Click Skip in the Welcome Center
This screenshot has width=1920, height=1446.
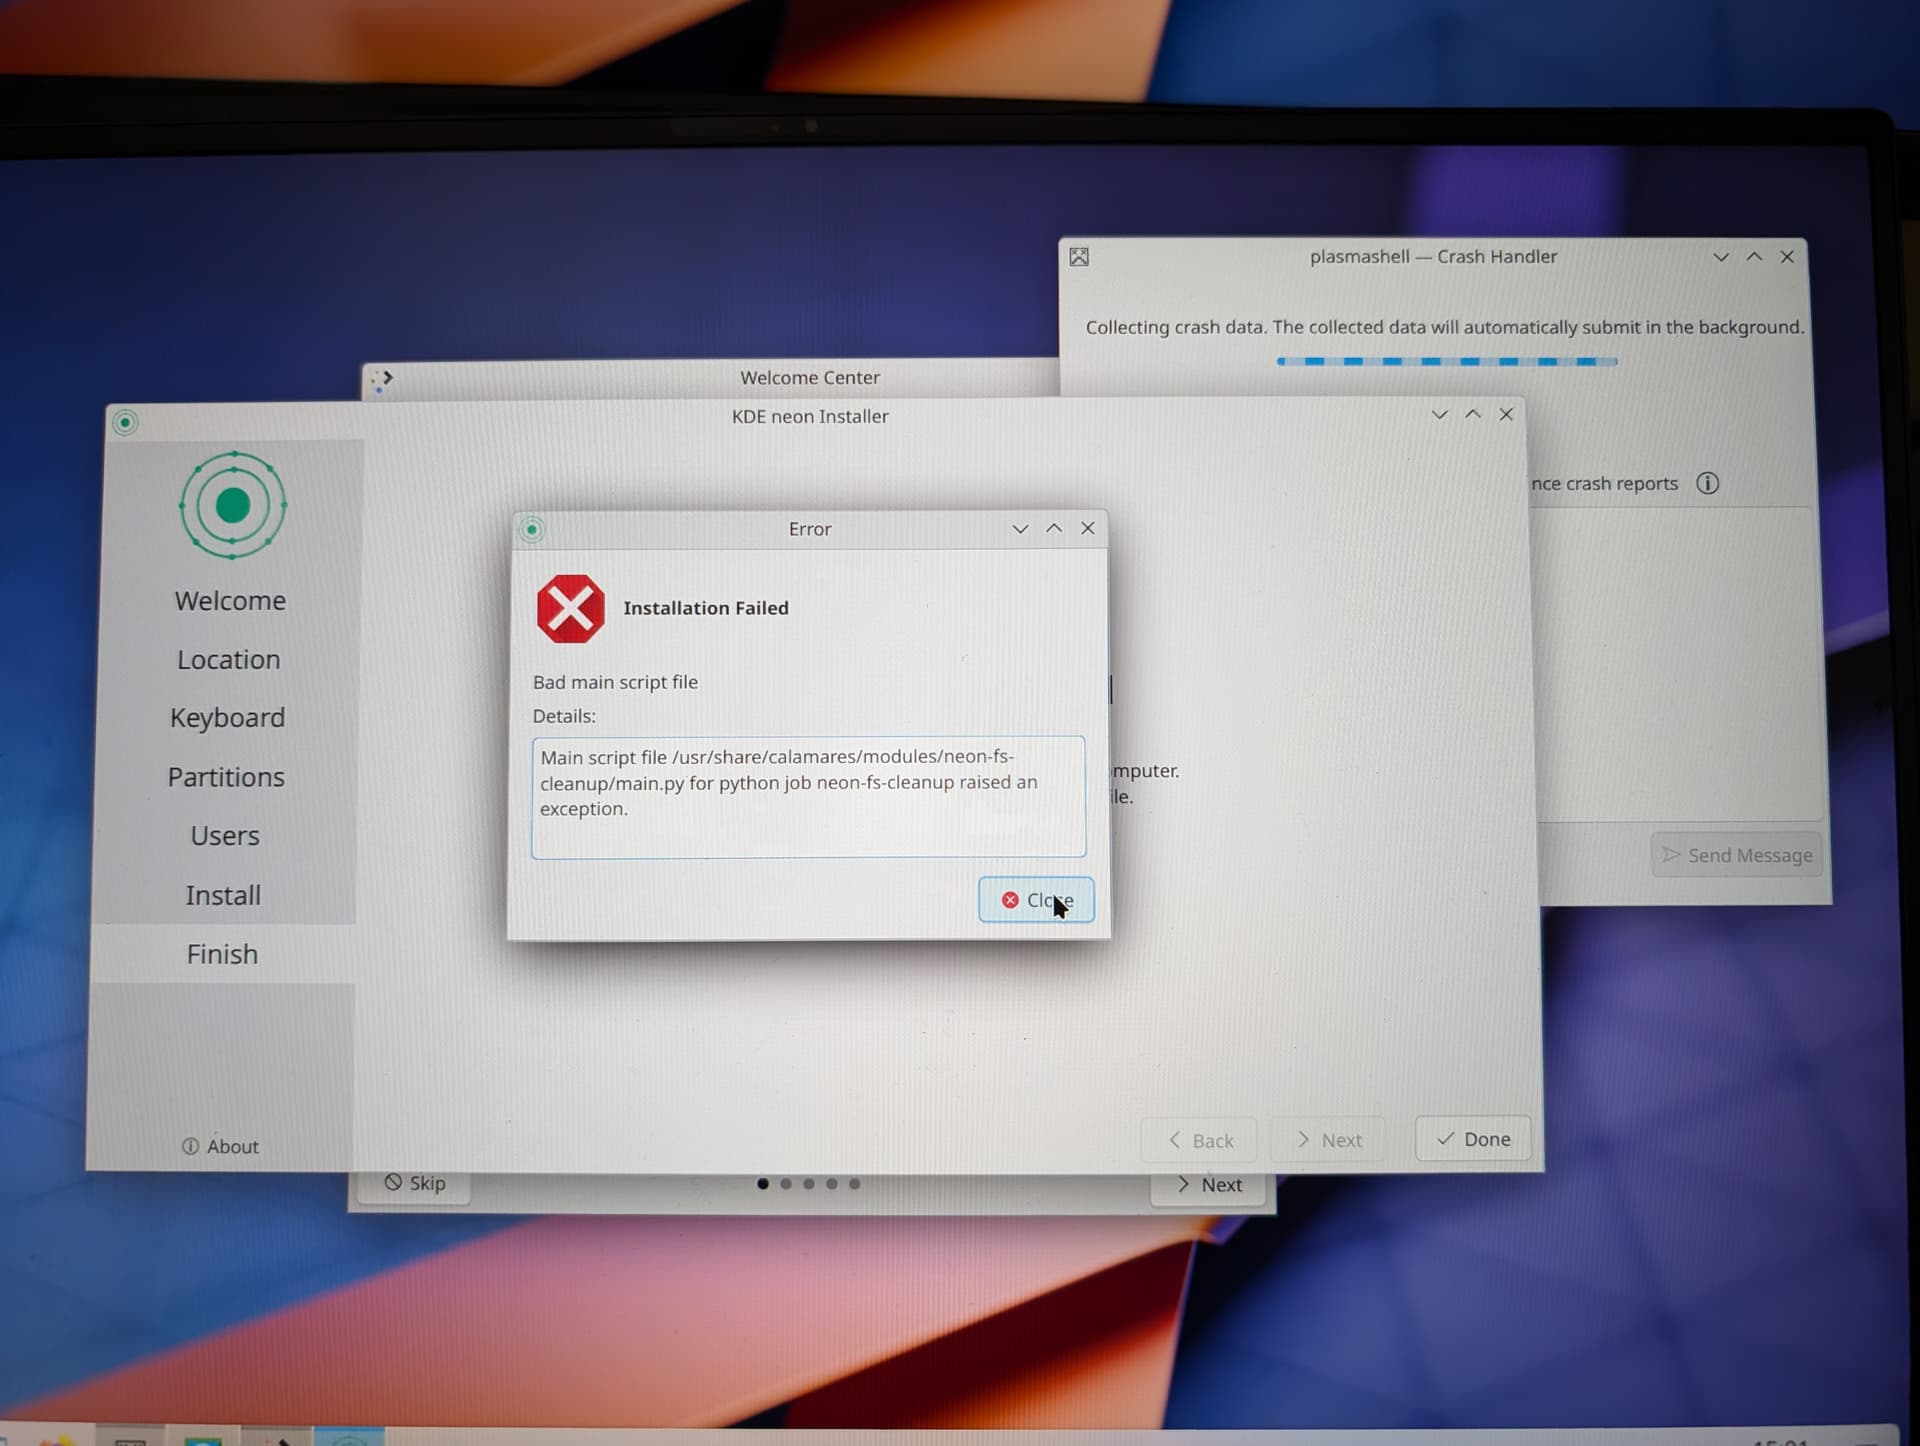(415, 1184)
